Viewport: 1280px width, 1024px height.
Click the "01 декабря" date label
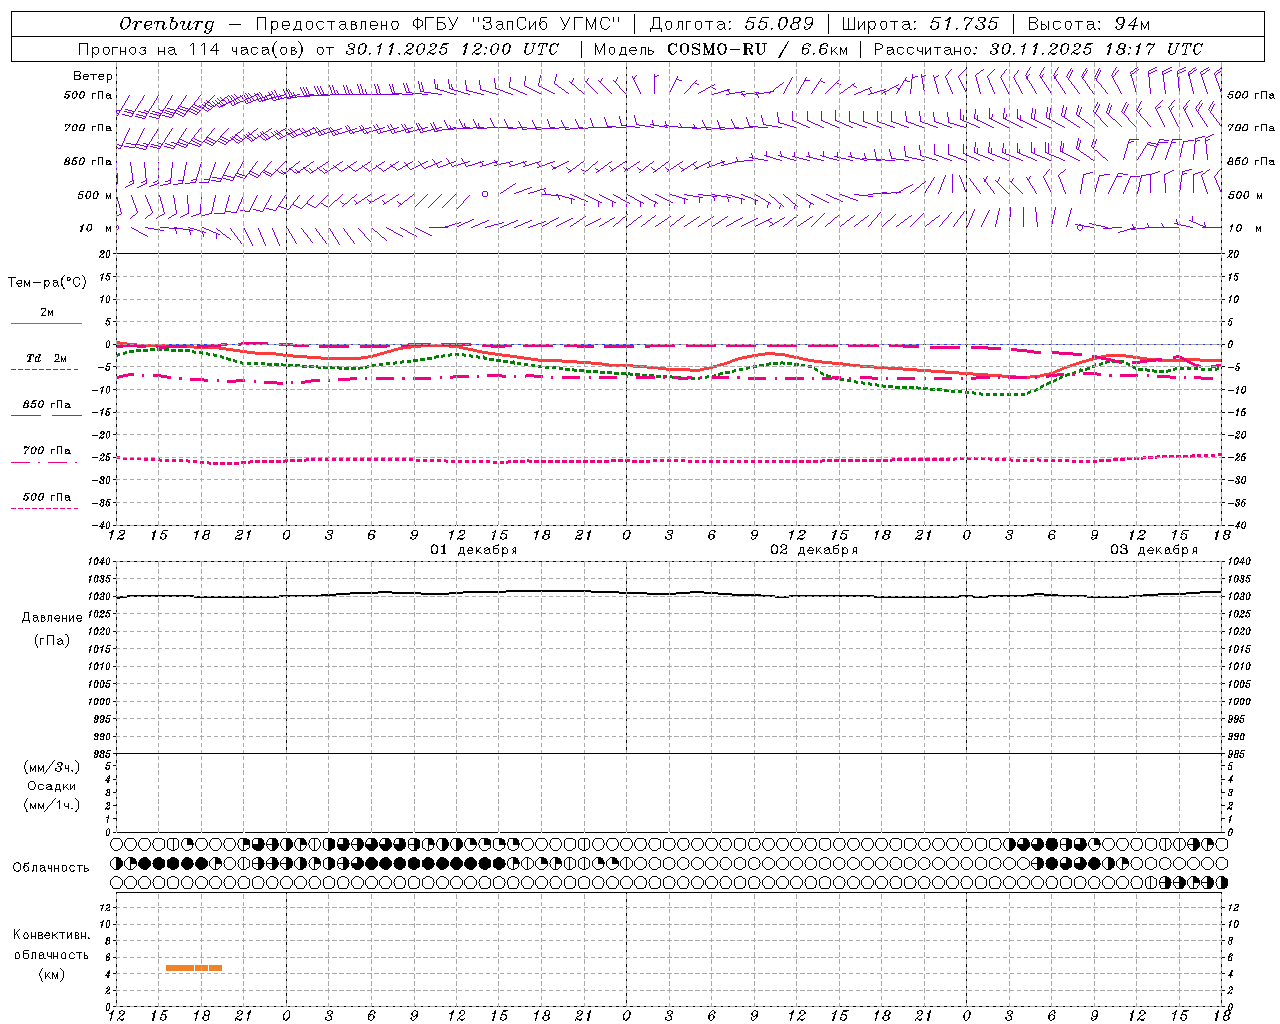474,550
